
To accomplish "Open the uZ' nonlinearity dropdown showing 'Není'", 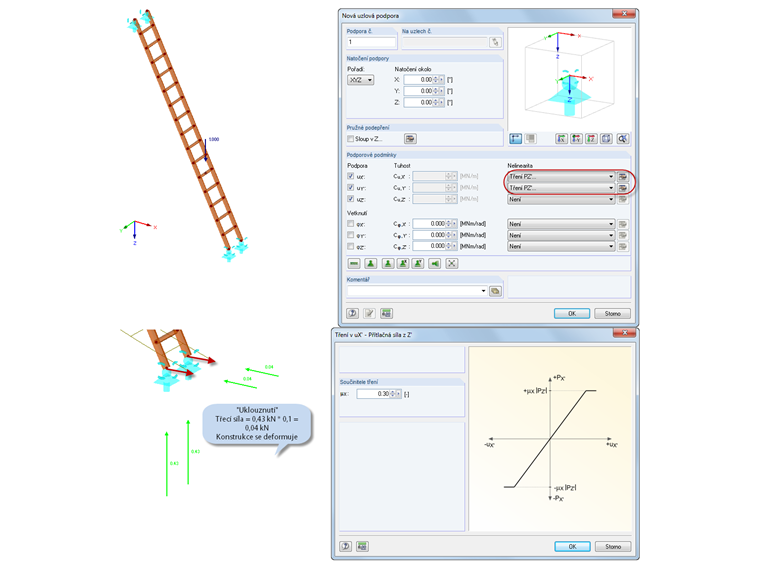I will click(x=561, y=199).
